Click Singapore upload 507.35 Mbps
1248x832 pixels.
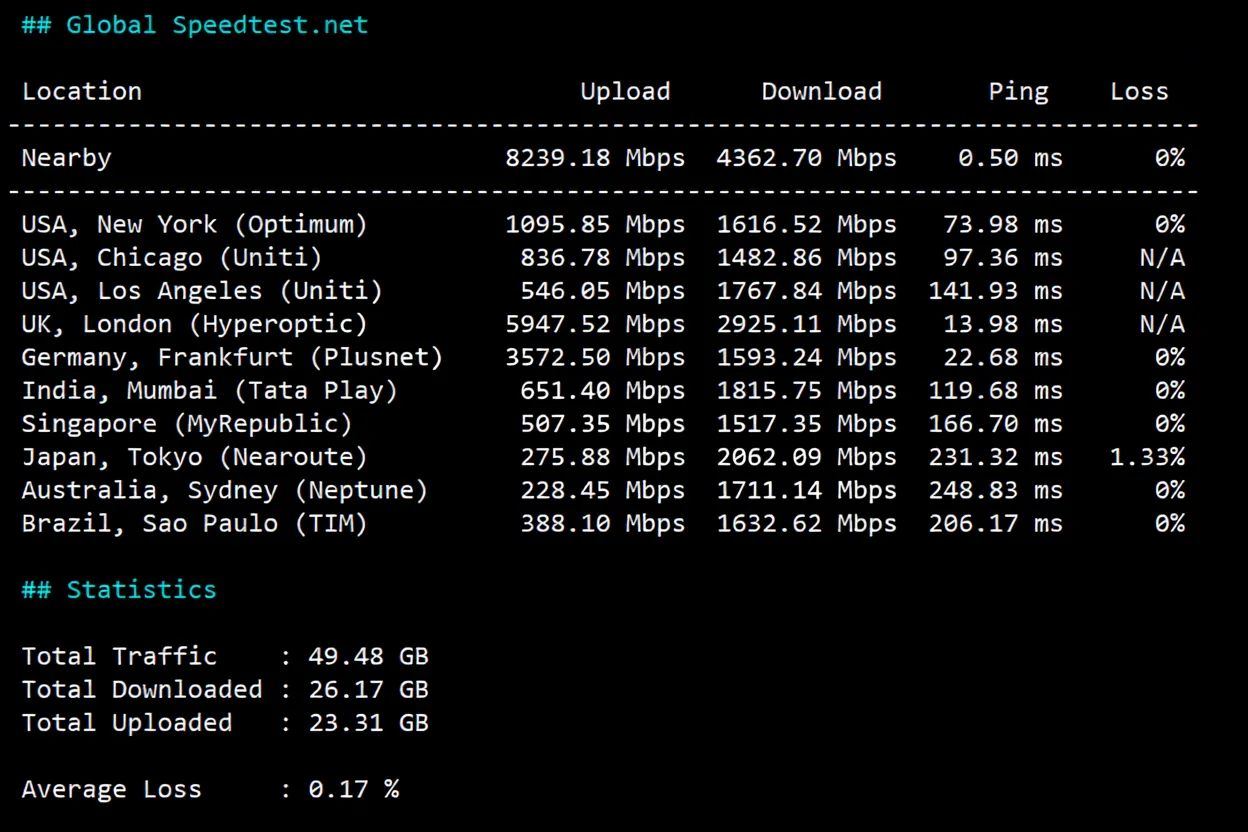(602, 424)
